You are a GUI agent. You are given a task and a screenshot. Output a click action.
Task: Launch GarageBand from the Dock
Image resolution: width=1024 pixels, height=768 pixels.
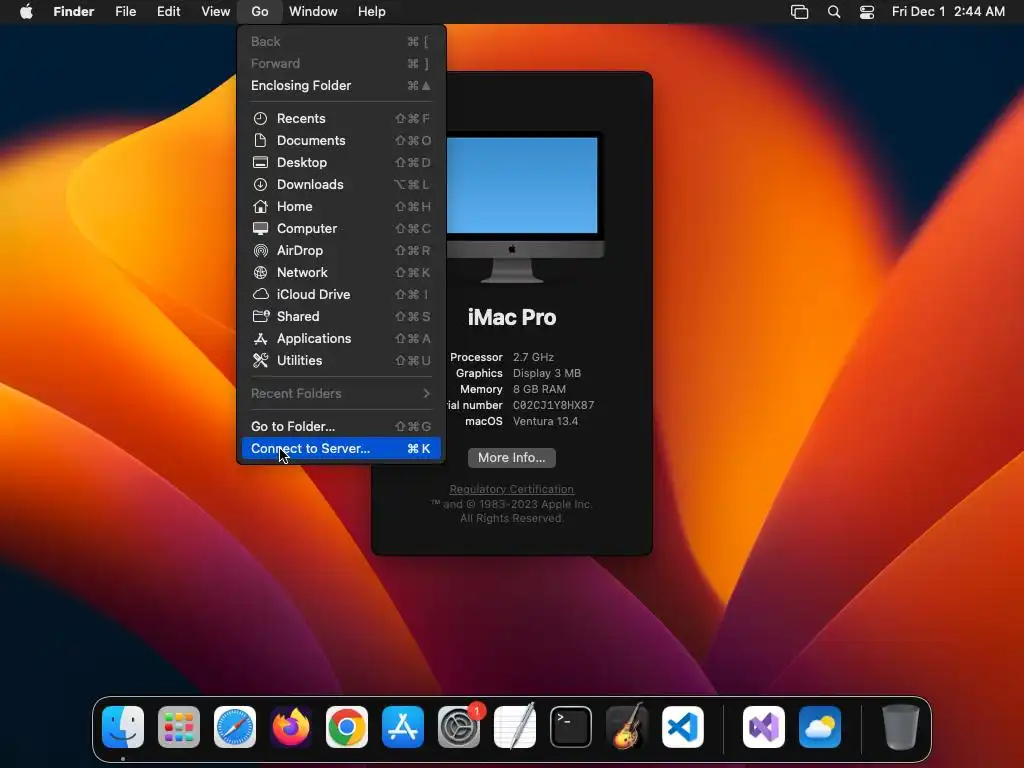tap(627, 727)
